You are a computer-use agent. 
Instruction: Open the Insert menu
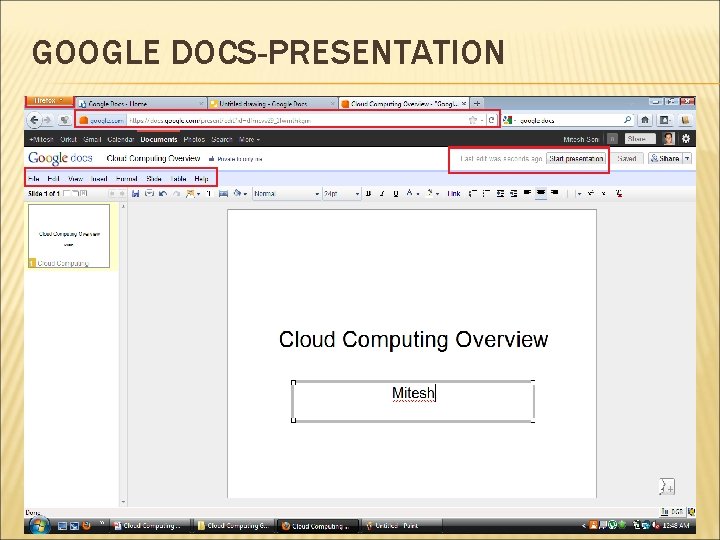click(99, 179)
